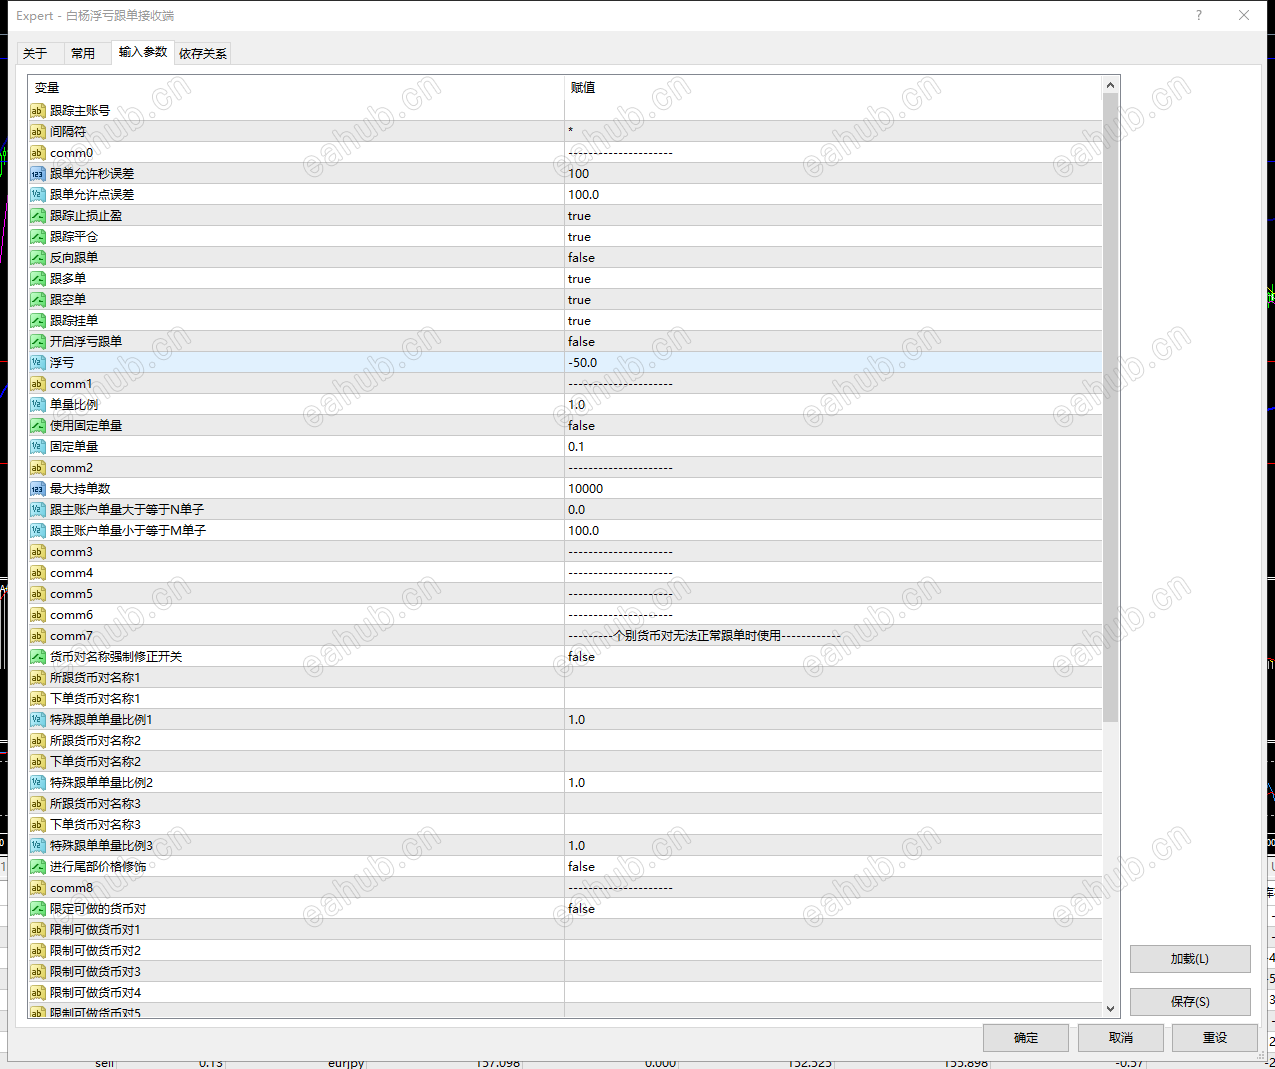Click the double icon beside 跟单允许点误差

[x=38, y=195]
